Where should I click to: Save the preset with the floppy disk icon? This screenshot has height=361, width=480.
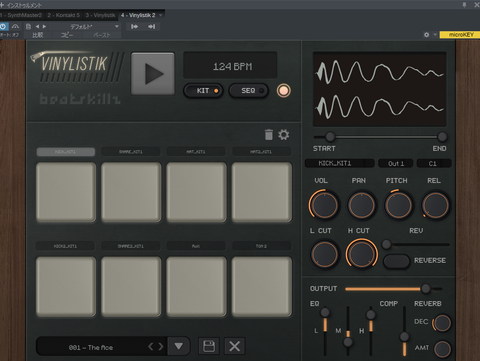pos(209,346)
